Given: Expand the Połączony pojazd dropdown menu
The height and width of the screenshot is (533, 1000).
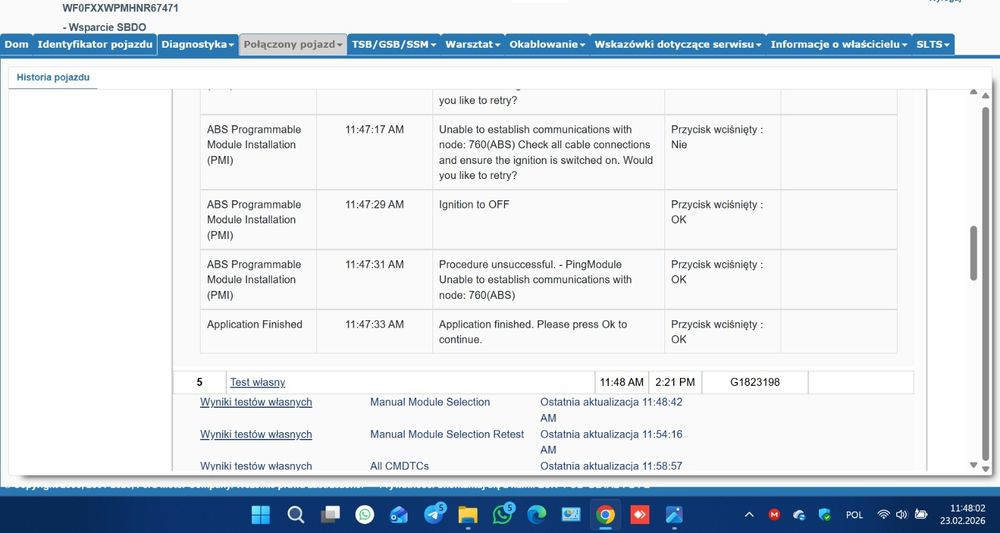Looking at the screenshot, I should coord(293,45).
